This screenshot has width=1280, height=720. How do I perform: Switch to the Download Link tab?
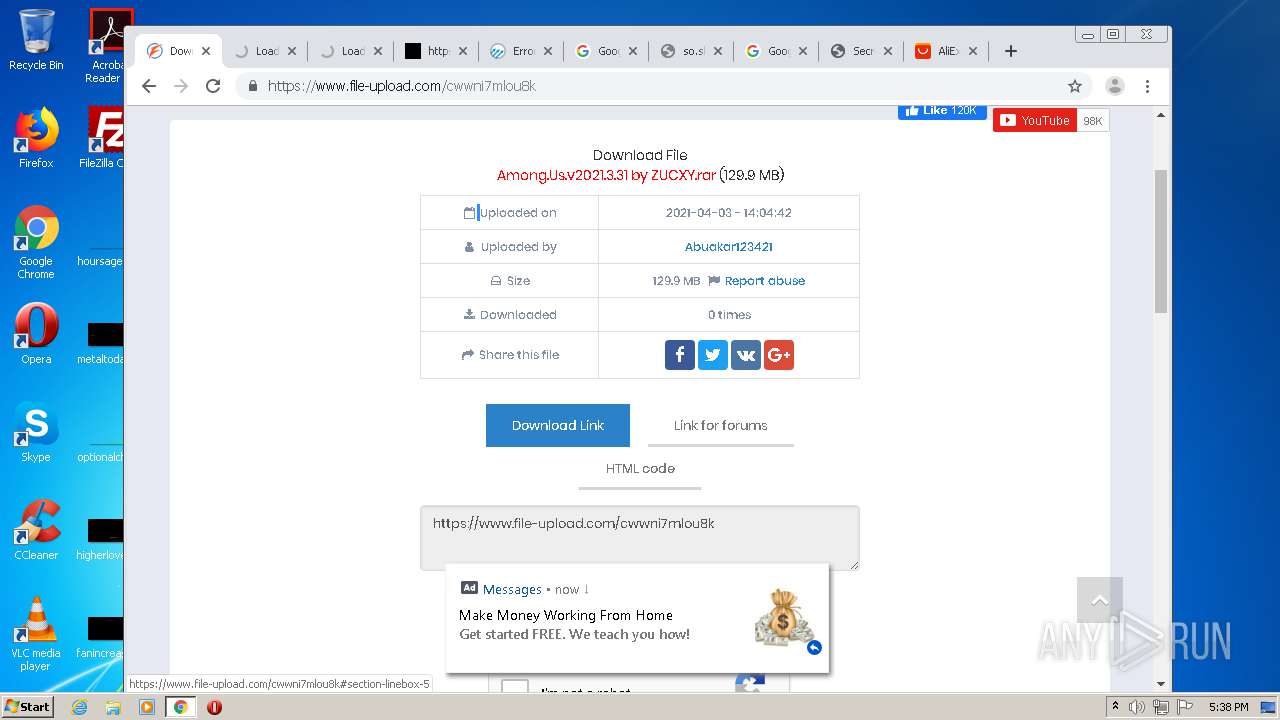(x=558, y=425)
